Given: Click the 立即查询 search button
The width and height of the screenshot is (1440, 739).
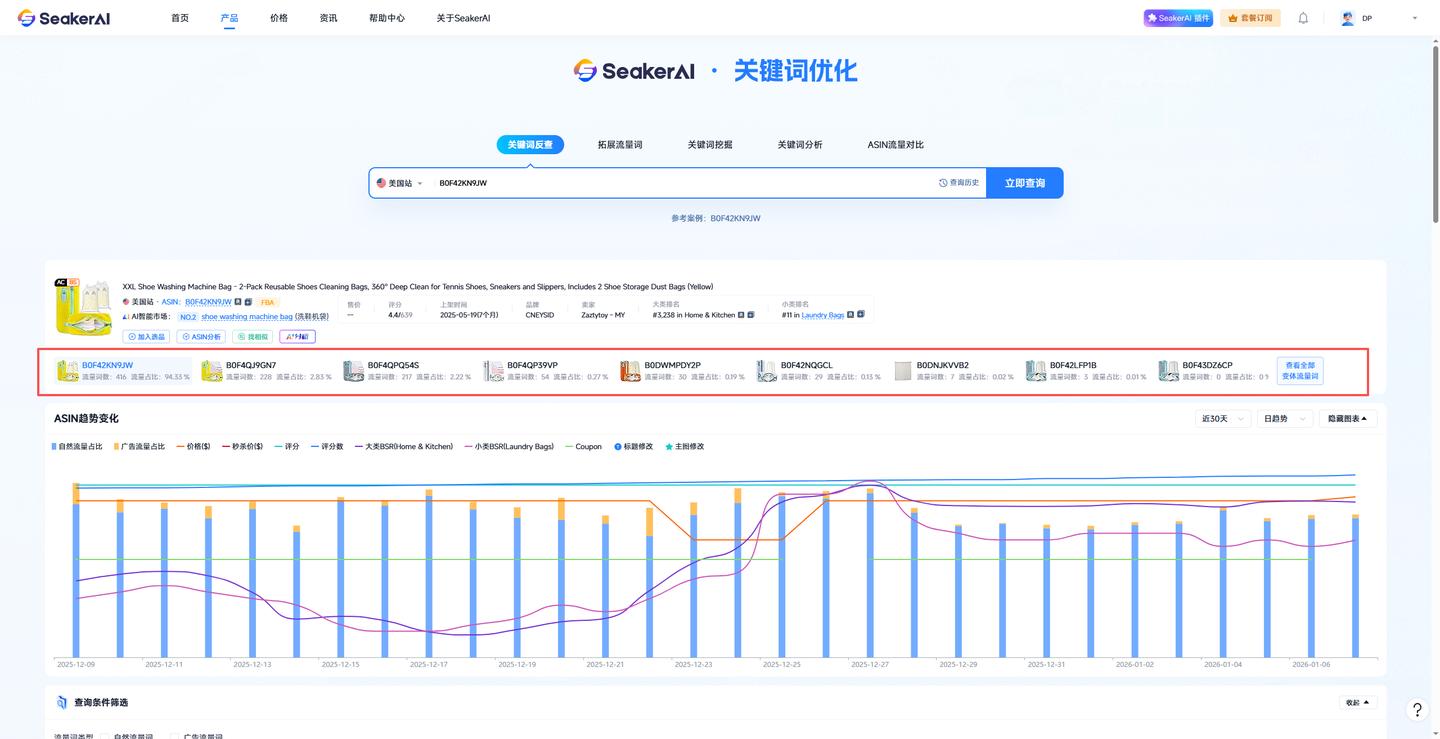Looking at the screenshot, I should (x=1024, y=182).
